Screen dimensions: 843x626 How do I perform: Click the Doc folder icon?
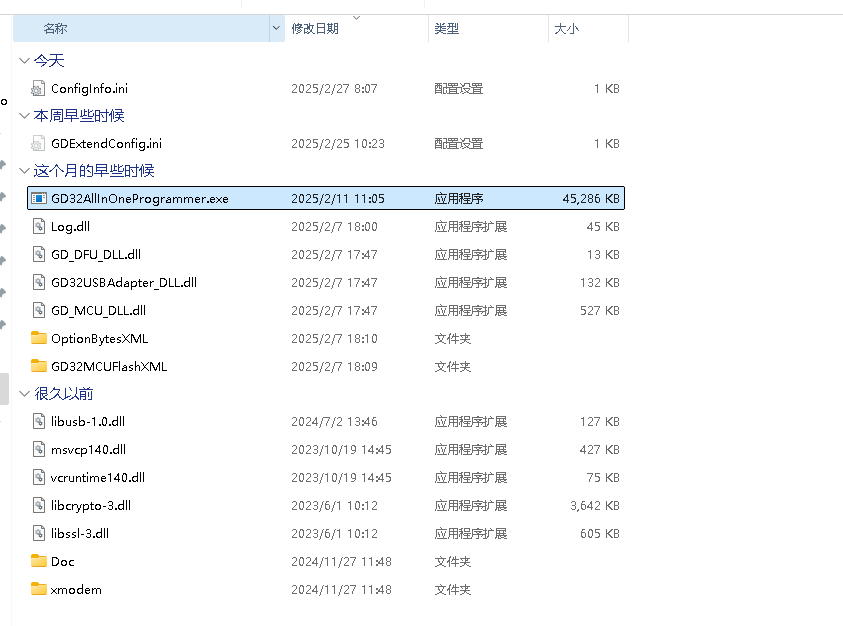tap(39, 562)
